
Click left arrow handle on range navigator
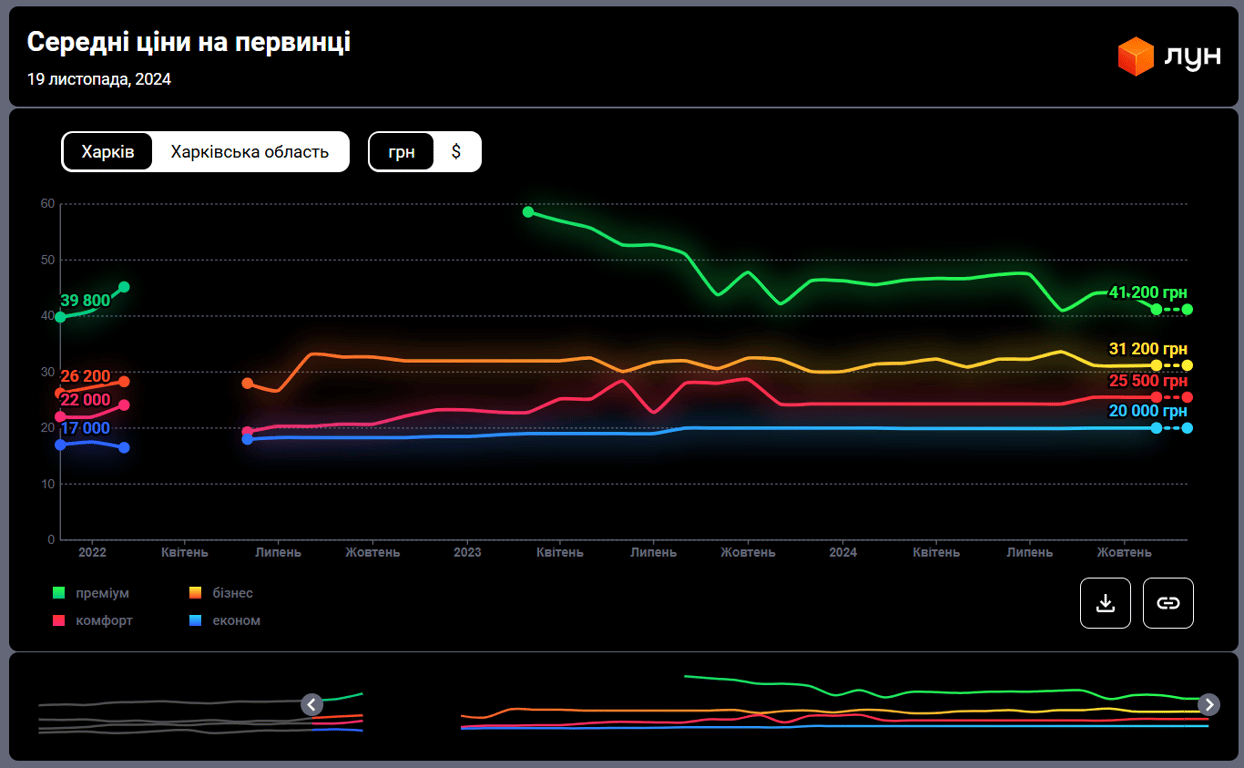click(x=312, y=704)
